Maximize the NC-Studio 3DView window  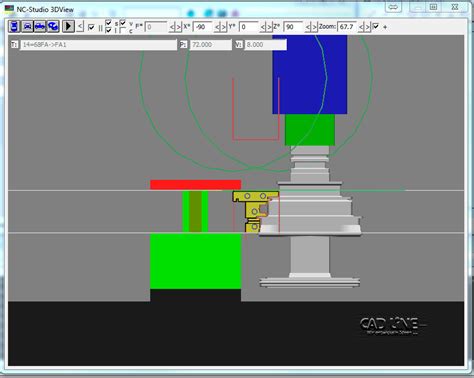[x=433, y=7]
